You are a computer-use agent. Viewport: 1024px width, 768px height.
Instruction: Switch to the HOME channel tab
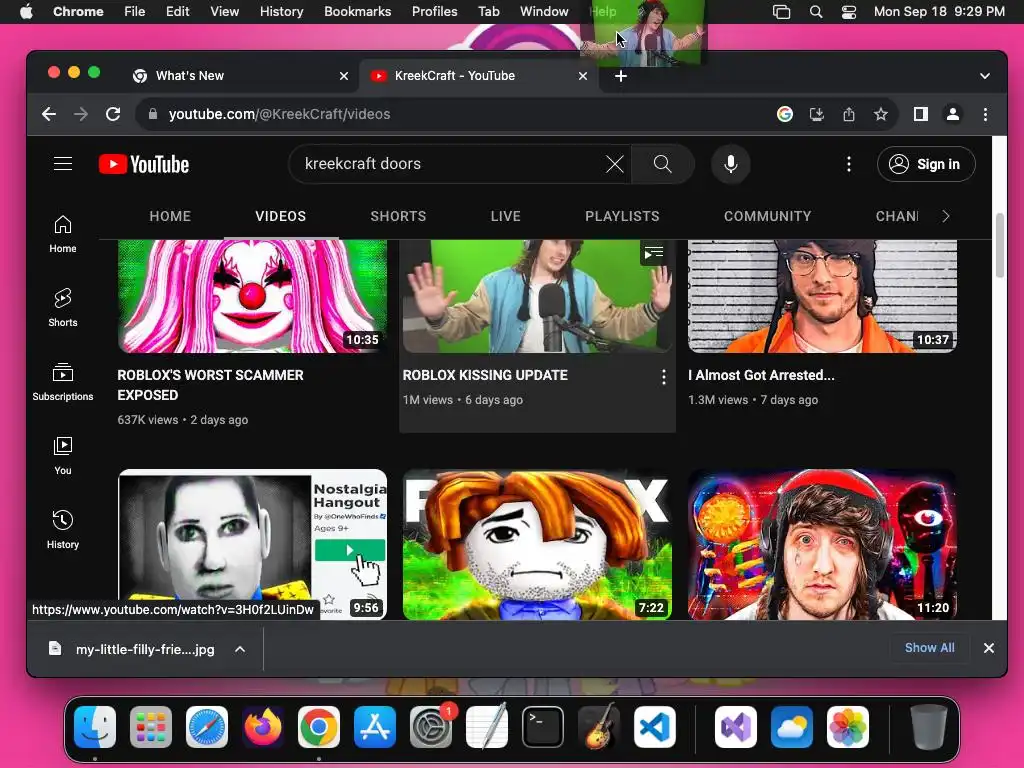tap(170, 216)
